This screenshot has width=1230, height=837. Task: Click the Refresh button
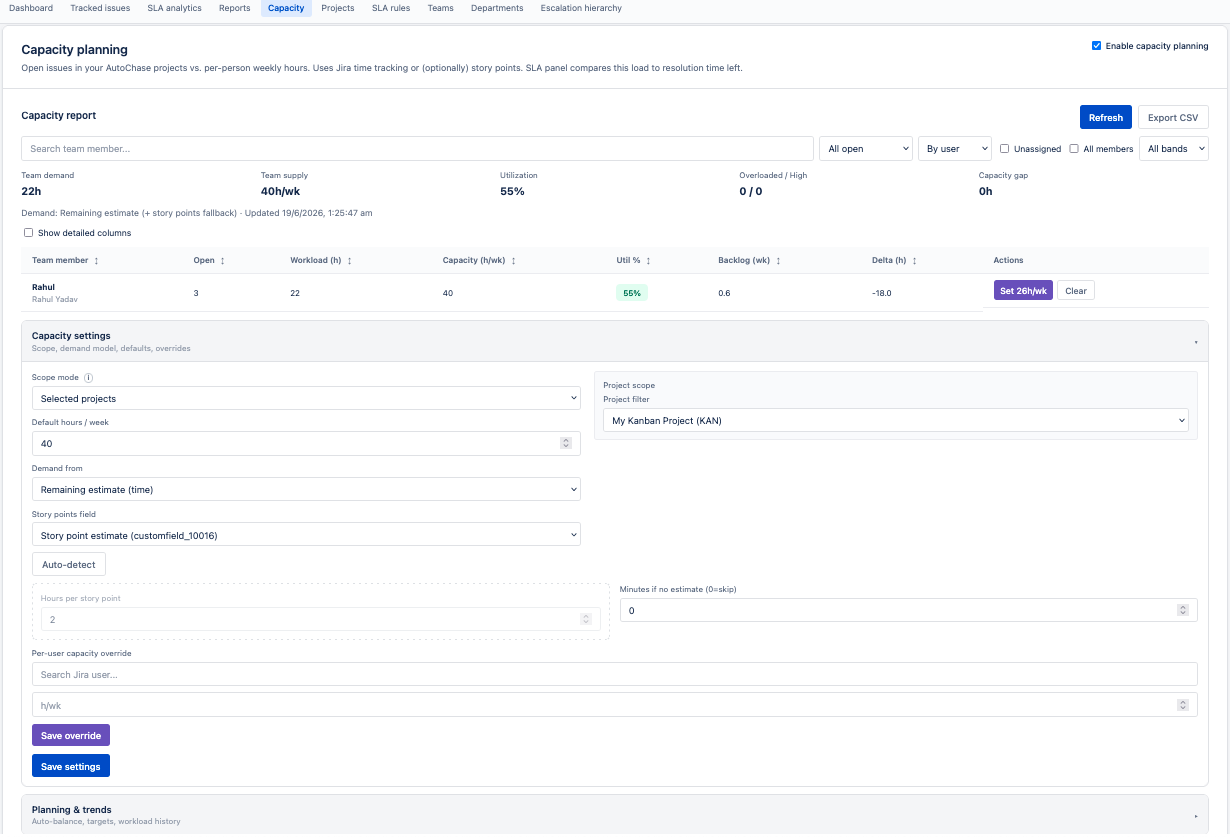click(1106, 117)
